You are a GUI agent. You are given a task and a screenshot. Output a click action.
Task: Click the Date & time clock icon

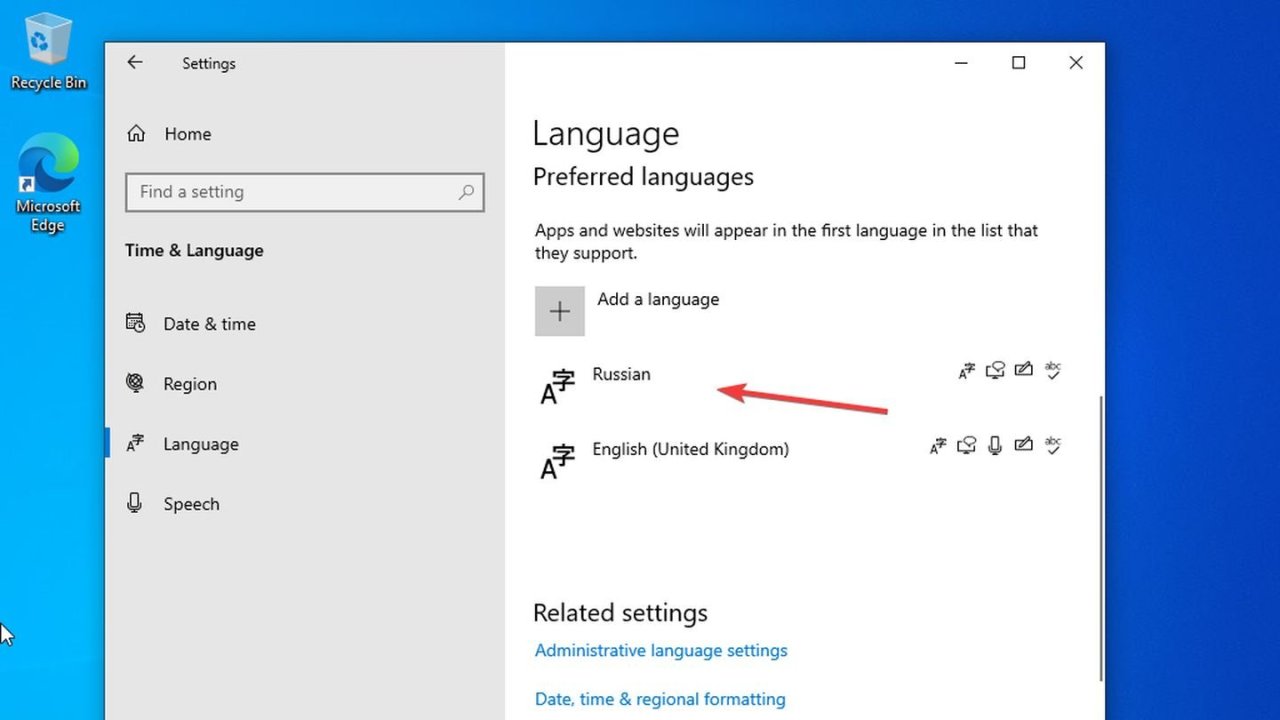[x=135, y=323]
